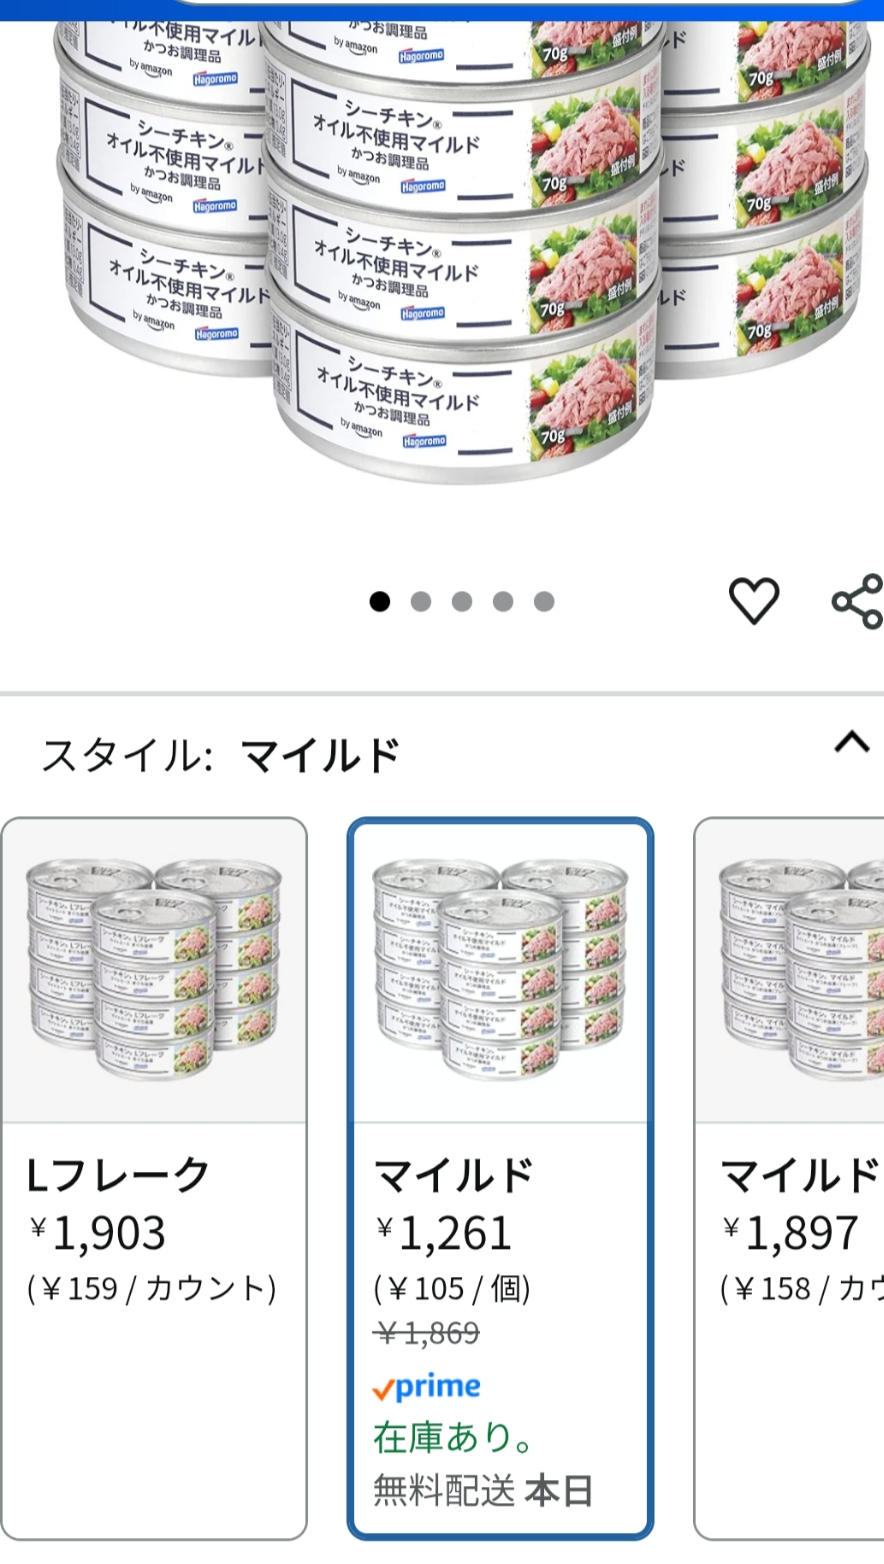
Task: Tap the prime badge in selected card
Action: tap(426, 1387)
